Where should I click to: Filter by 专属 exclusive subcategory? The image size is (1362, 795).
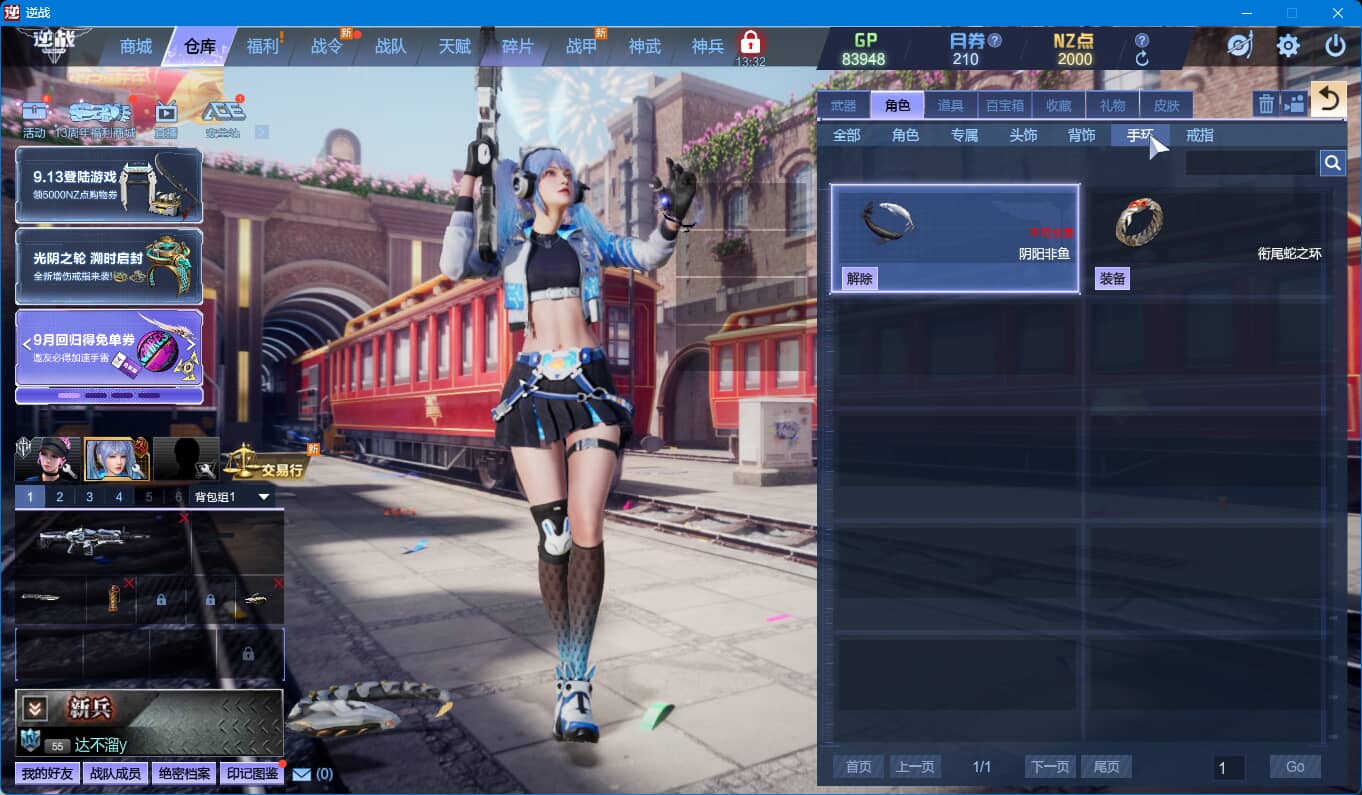(x=965, y=135)
